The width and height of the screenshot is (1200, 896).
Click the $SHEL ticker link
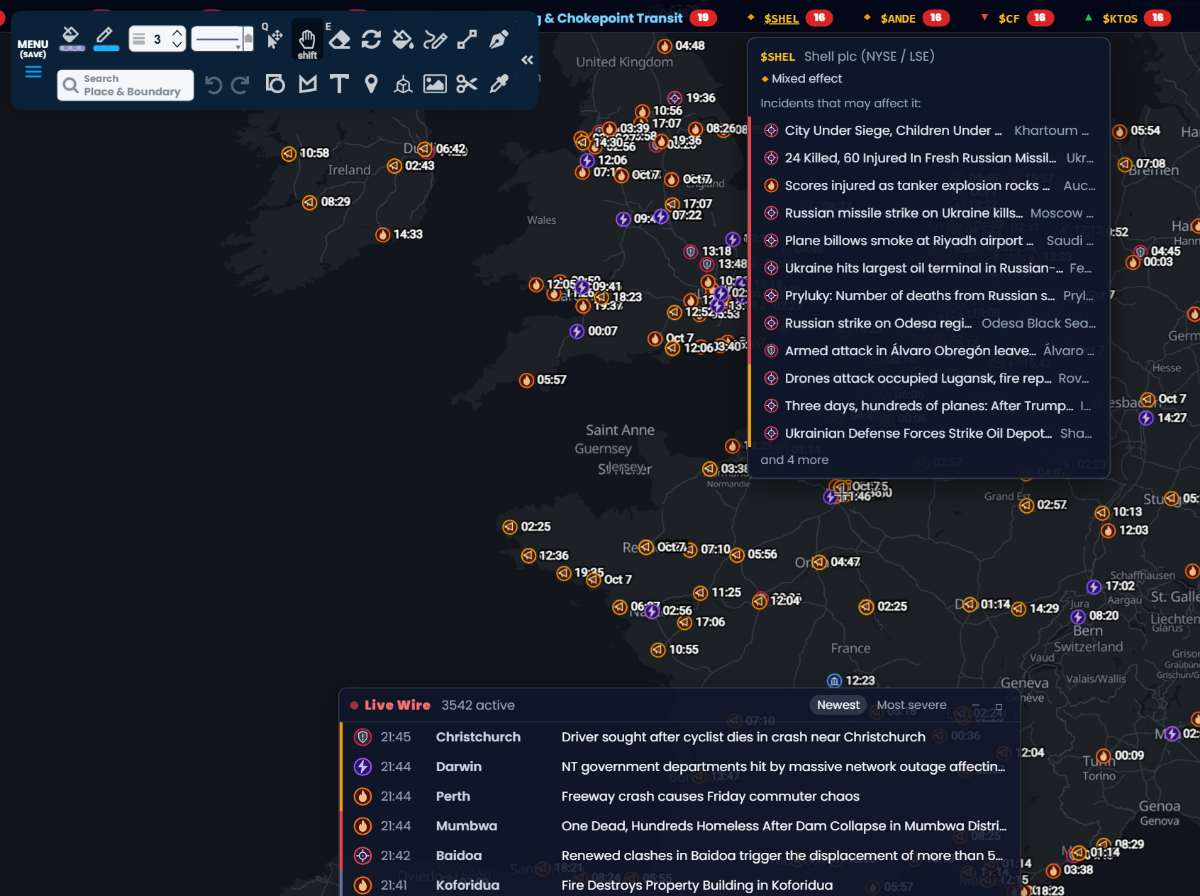(x=781, y=18)
